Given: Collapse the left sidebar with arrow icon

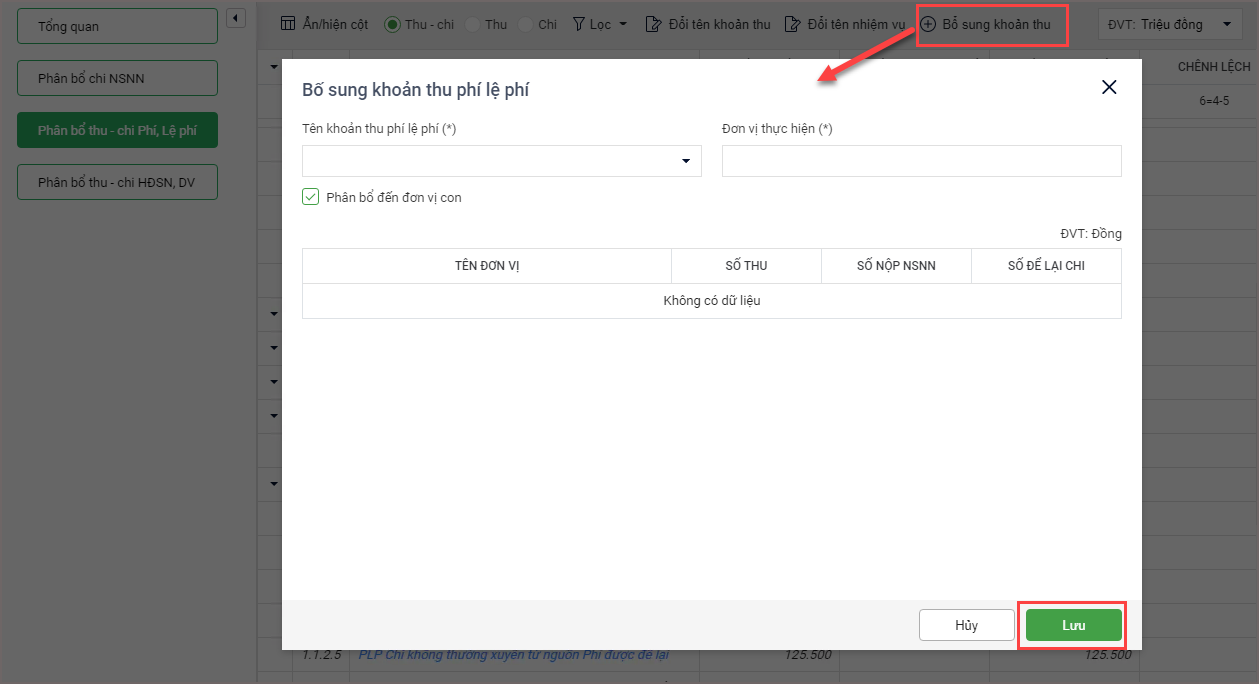Looking at the screenshot, I should point(235,18).
